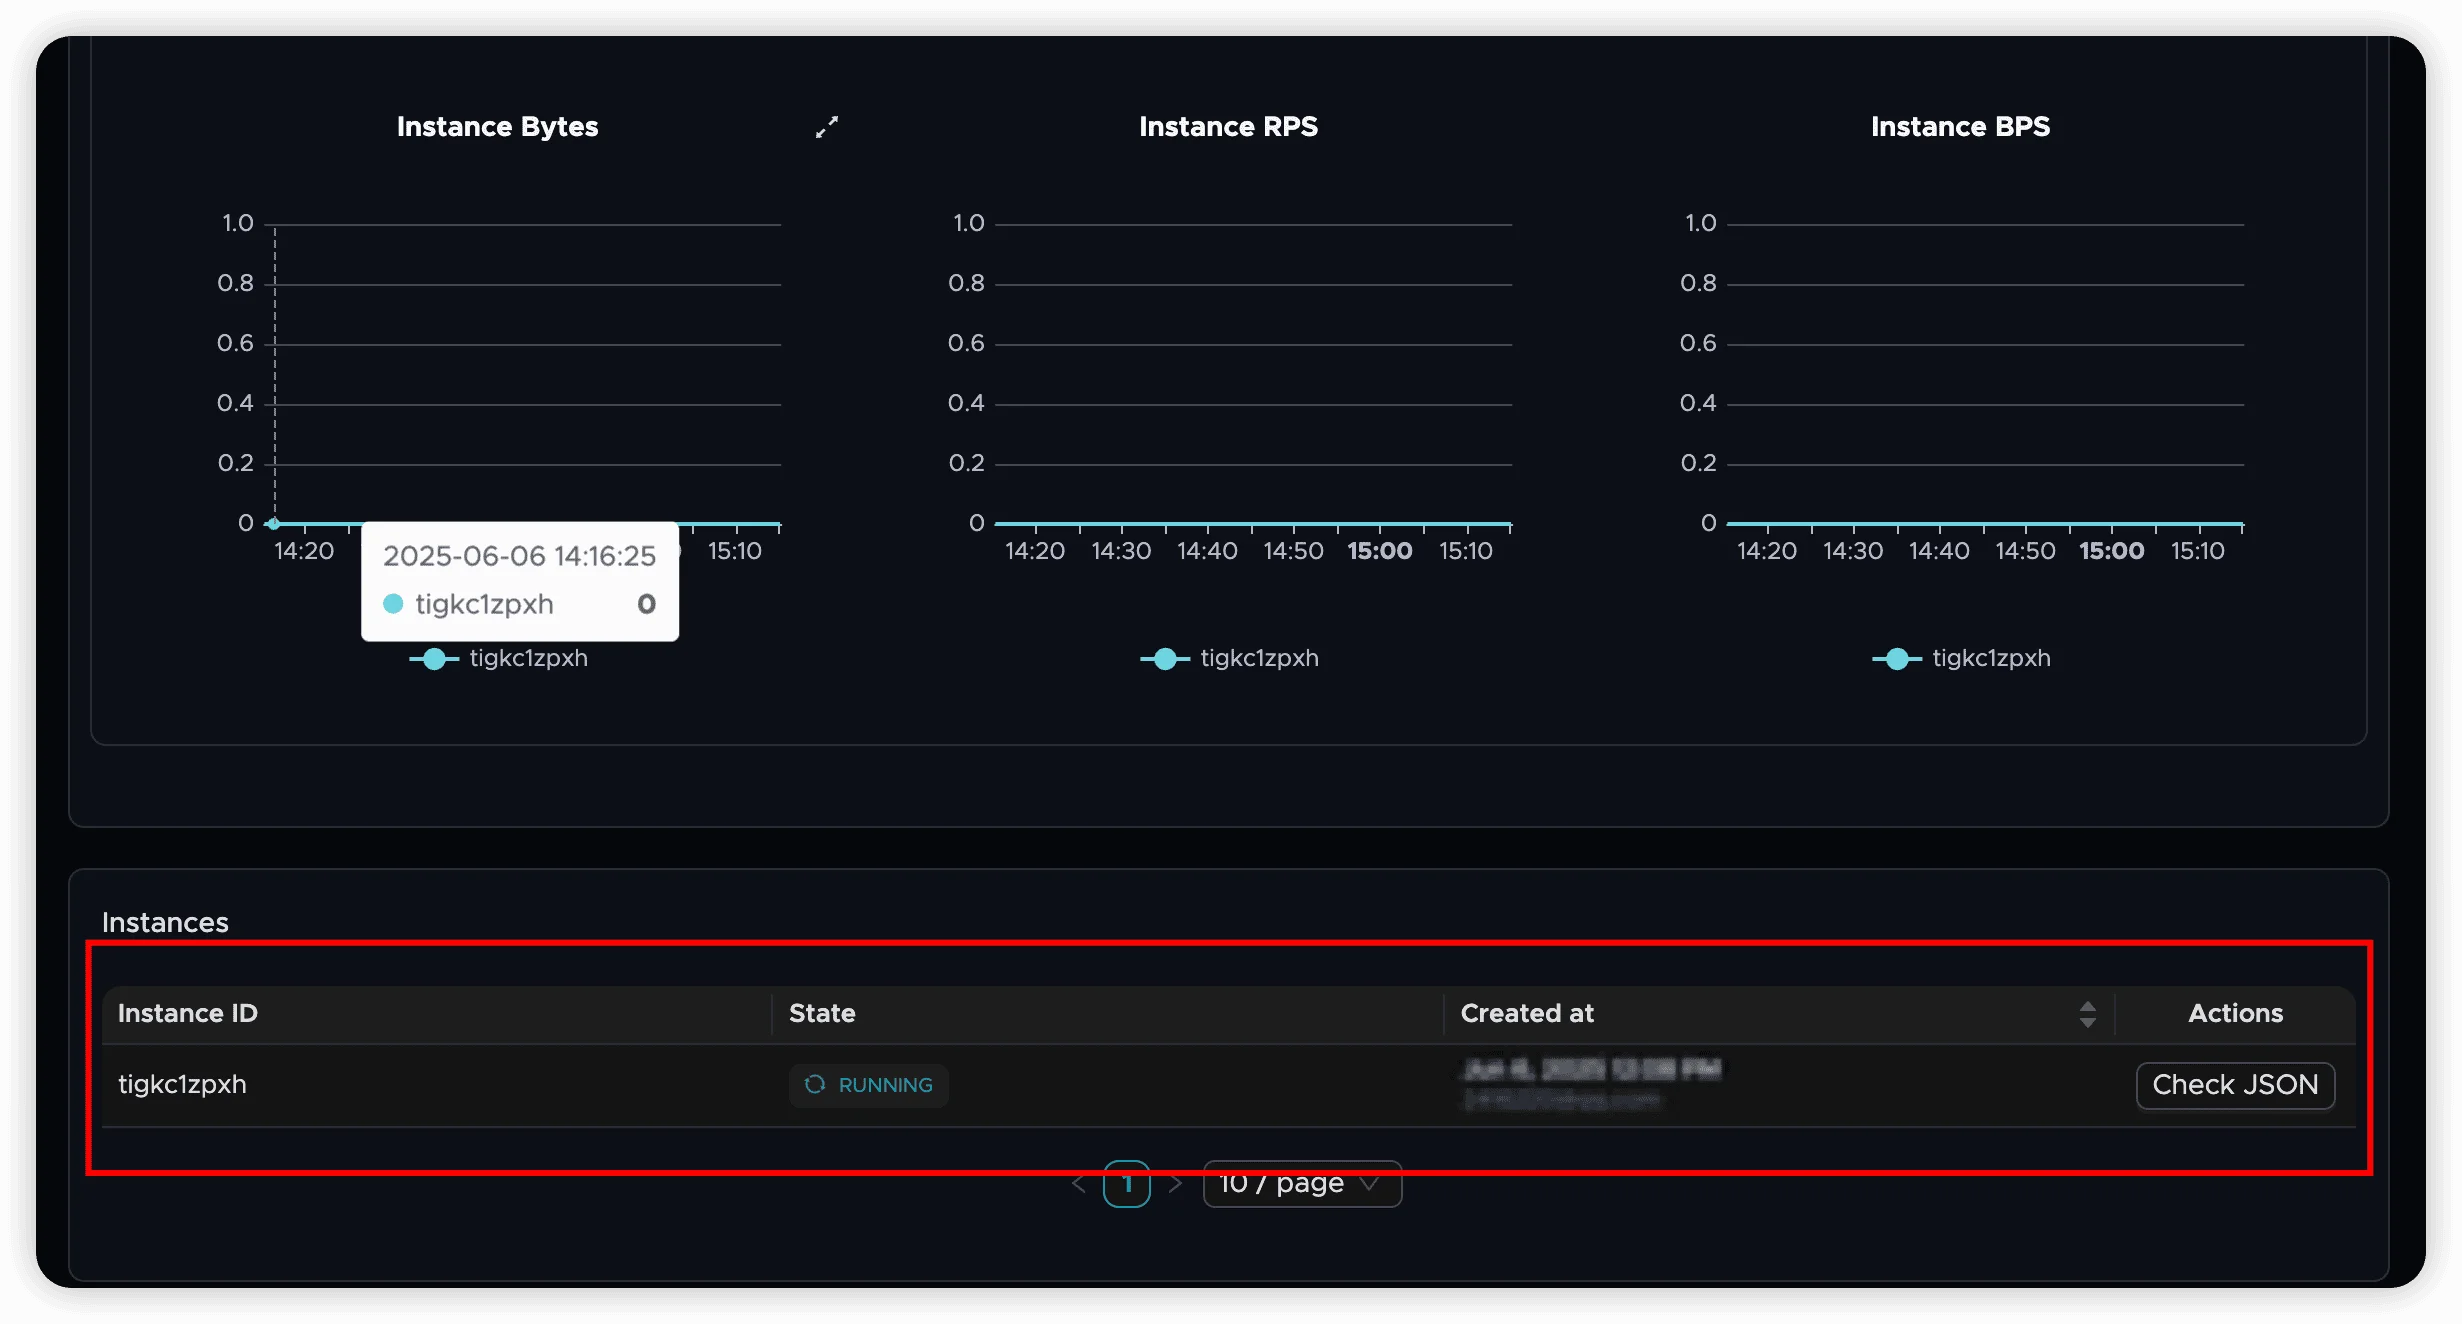
Task: Click the Instance ID column header
Action: click(188, 1014)
